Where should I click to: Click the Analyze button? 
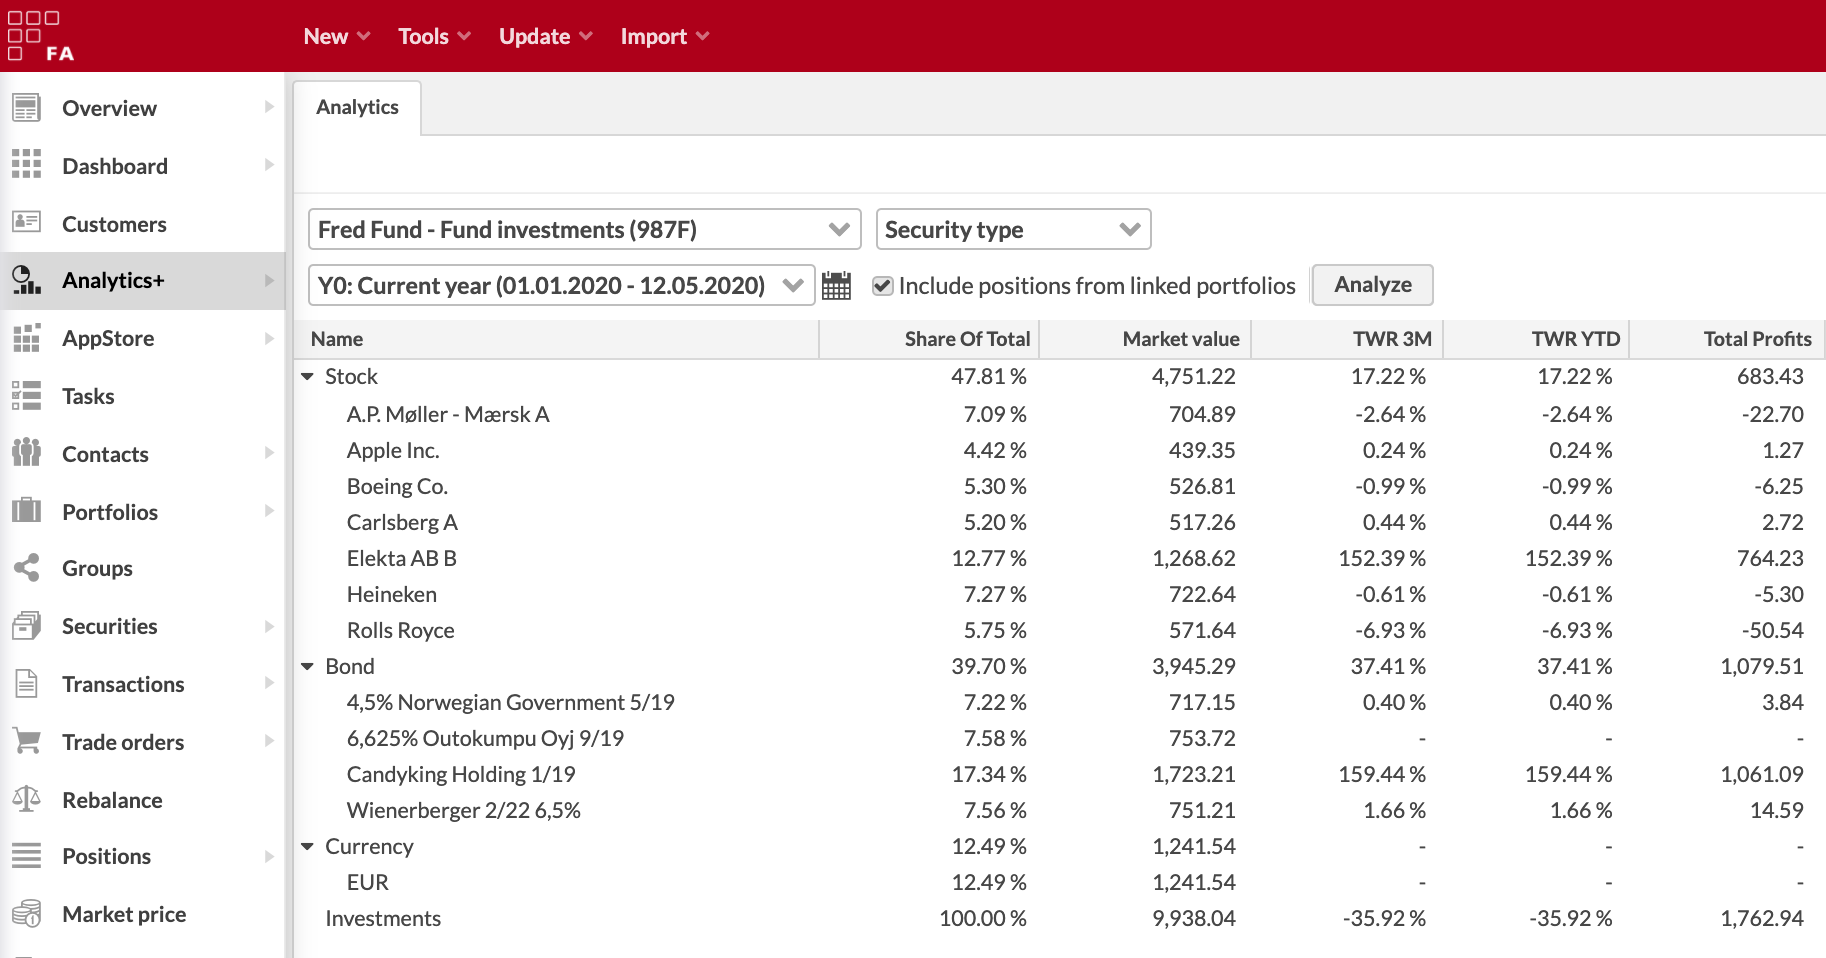1372,285
